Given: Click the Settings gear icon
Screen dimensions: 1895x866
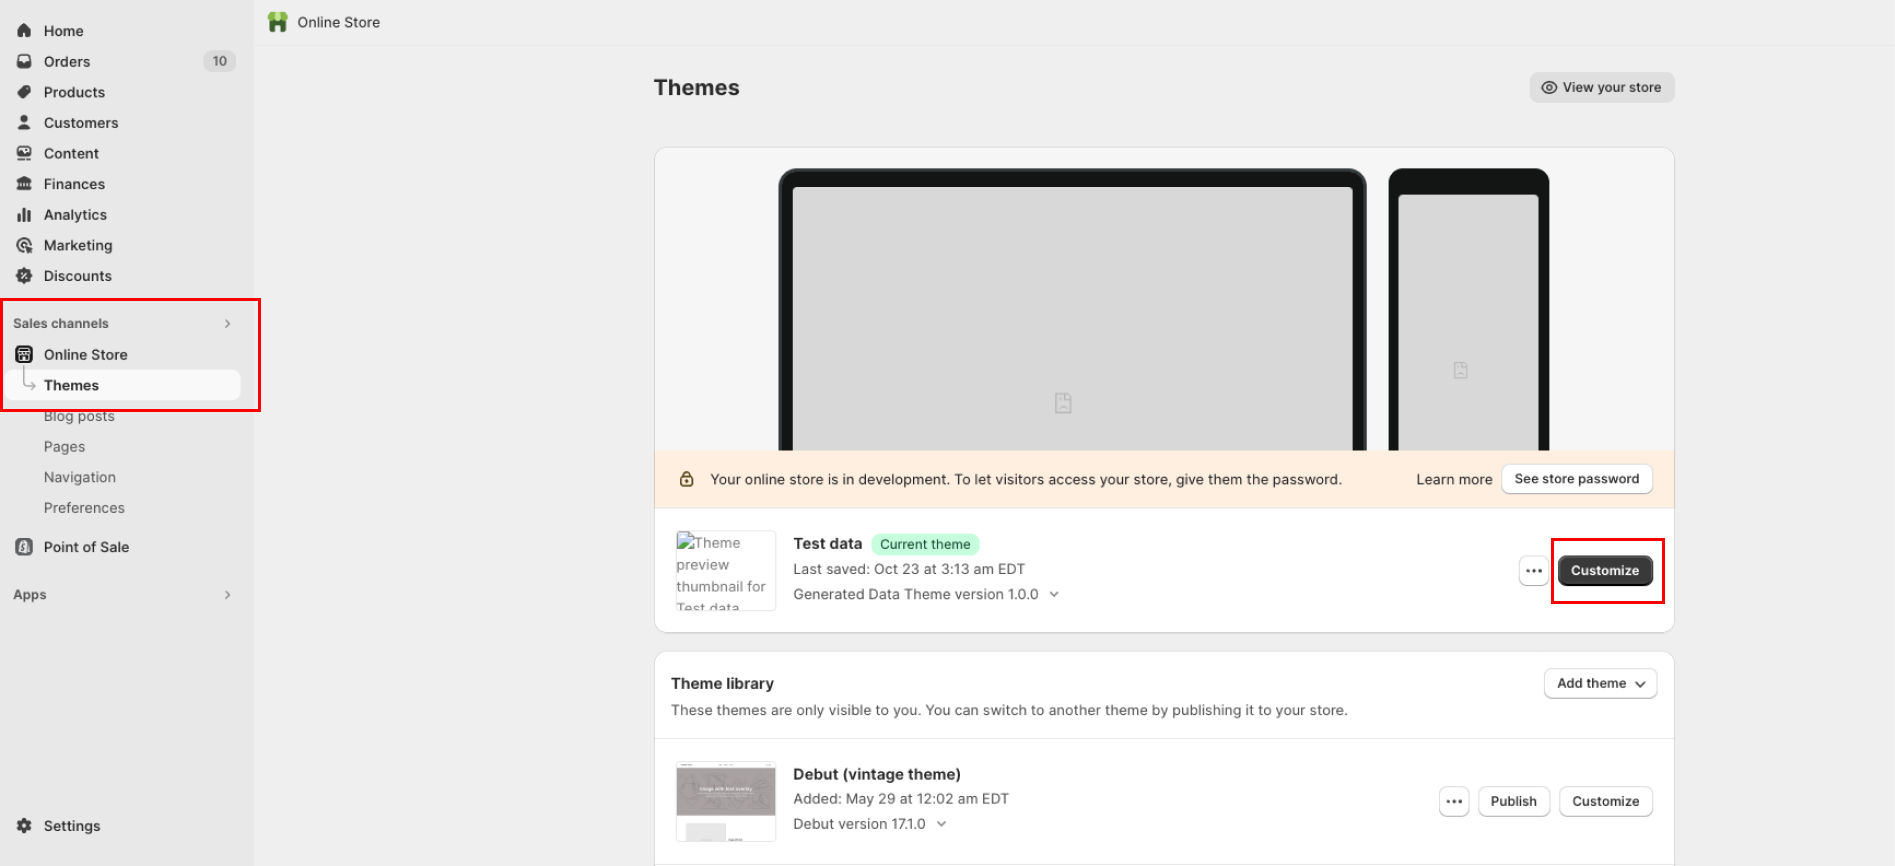Looking at the screenshot, I should (x=24, y=826).
